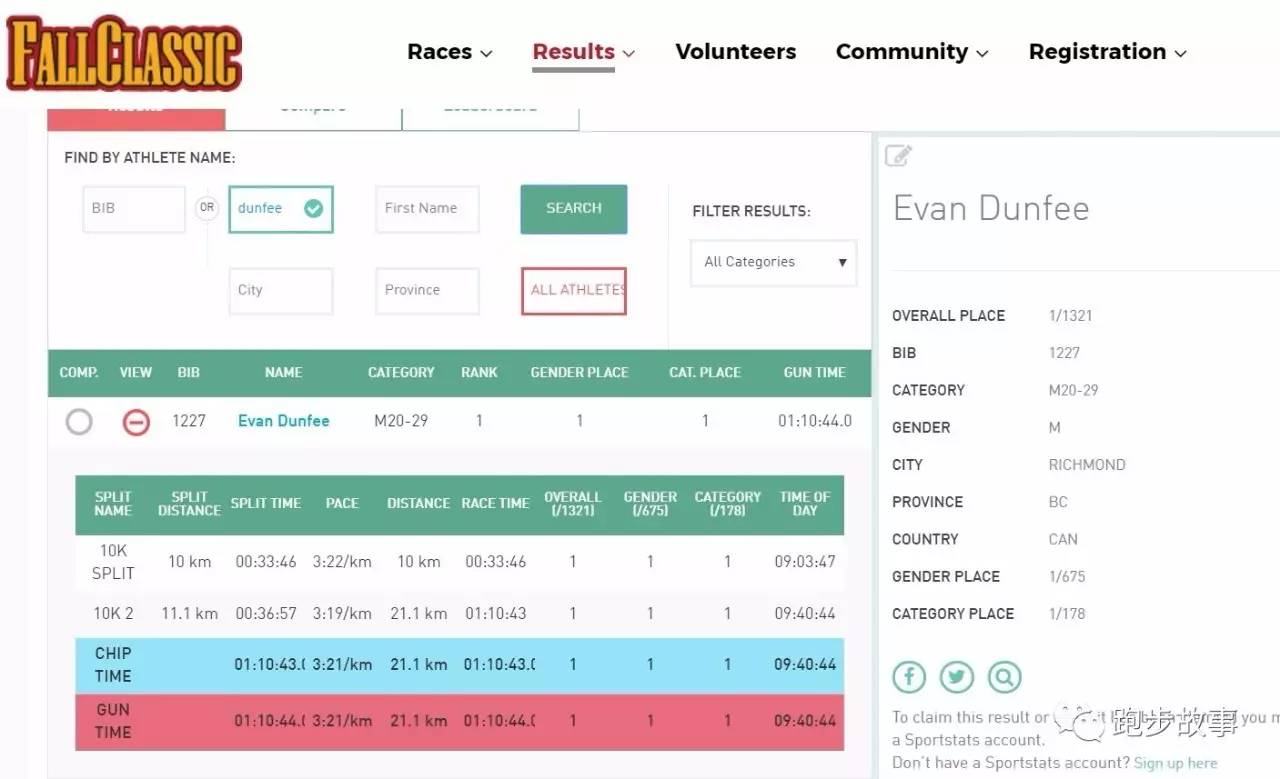Open Evan Dunfee athlete name link
The width and height of the screenshot is (1280, 779).
(283, 421)
